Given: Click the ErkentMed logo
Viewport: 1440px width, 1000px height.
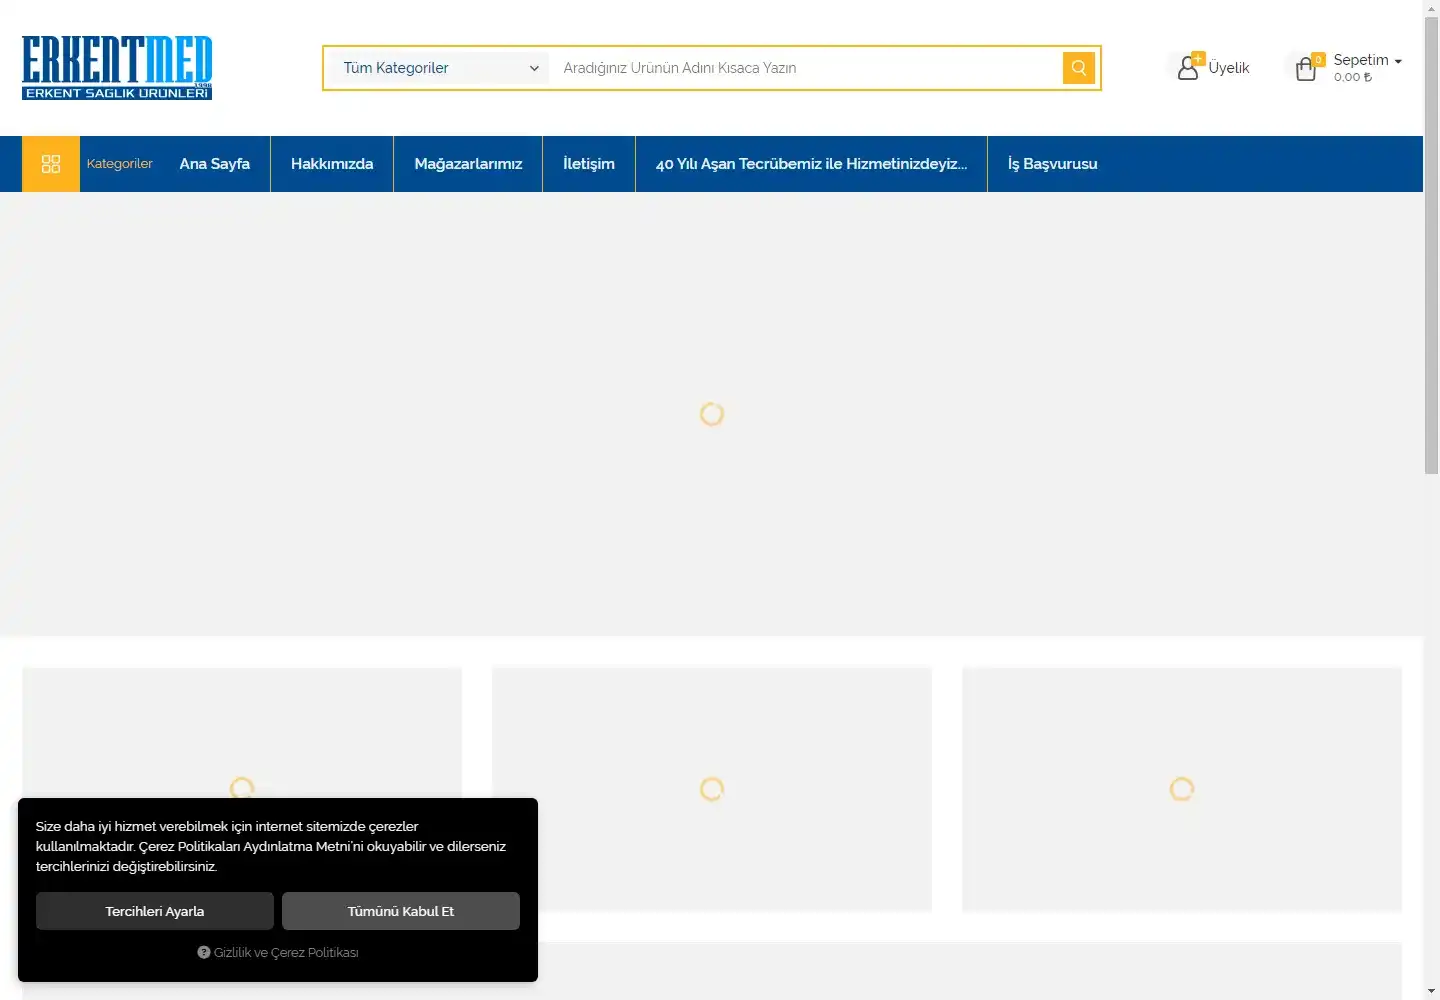Looking at the screenshot, I should click(117, 67).
